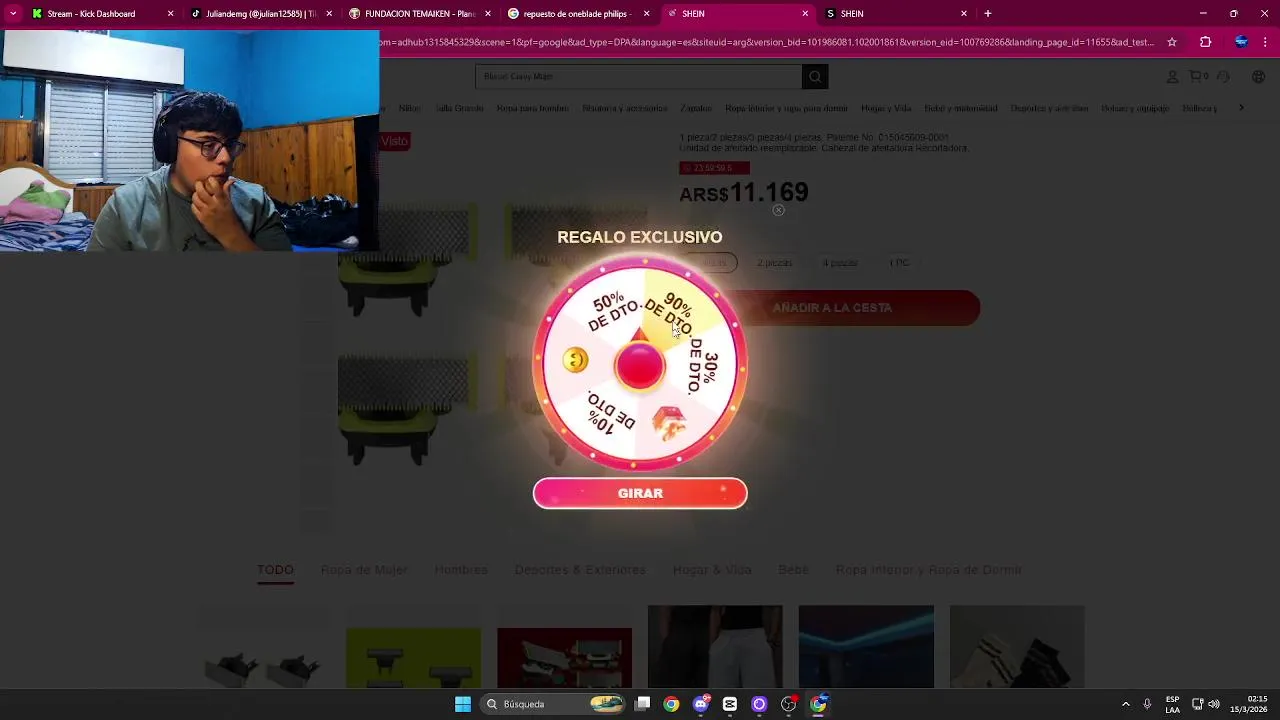This screenshot has height=720, width=1280.
Task: Select the Hogar & Vida recommendations tab
Action: [x=712, y=570]
